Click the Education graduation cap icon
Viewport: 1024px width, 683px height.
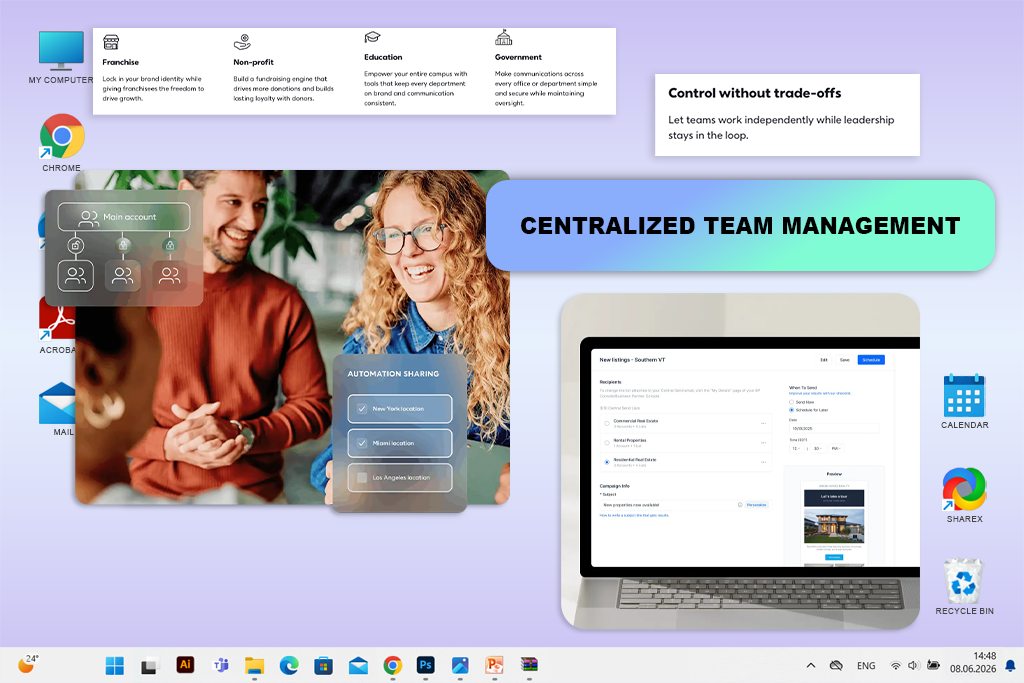click(372, 37)
